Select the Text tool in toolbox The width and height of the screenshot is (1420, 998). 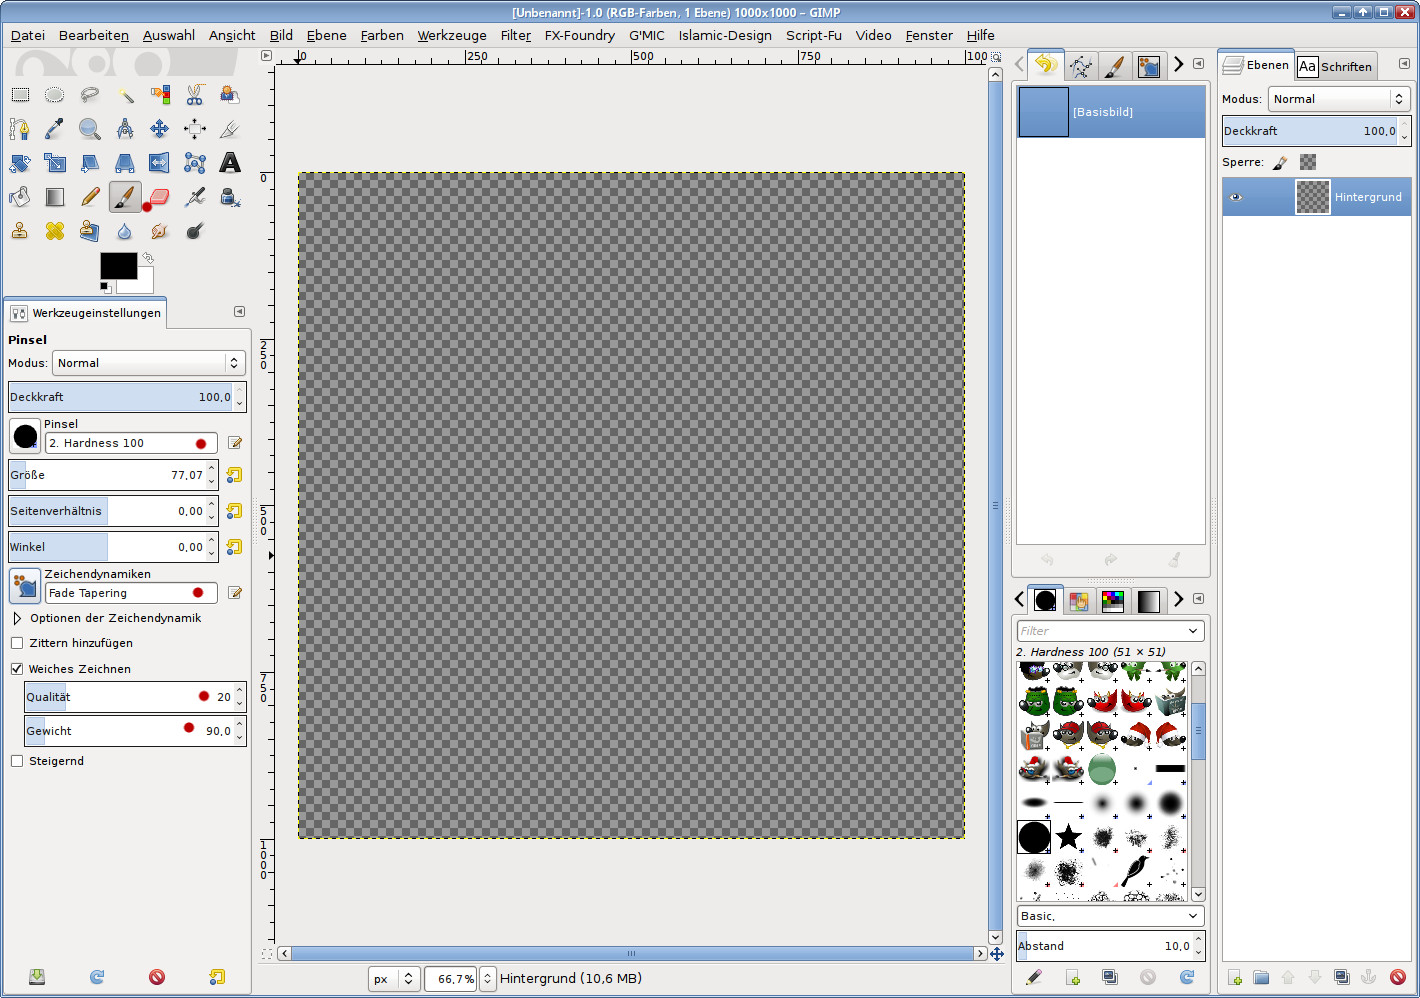click(x=230, y=163)
